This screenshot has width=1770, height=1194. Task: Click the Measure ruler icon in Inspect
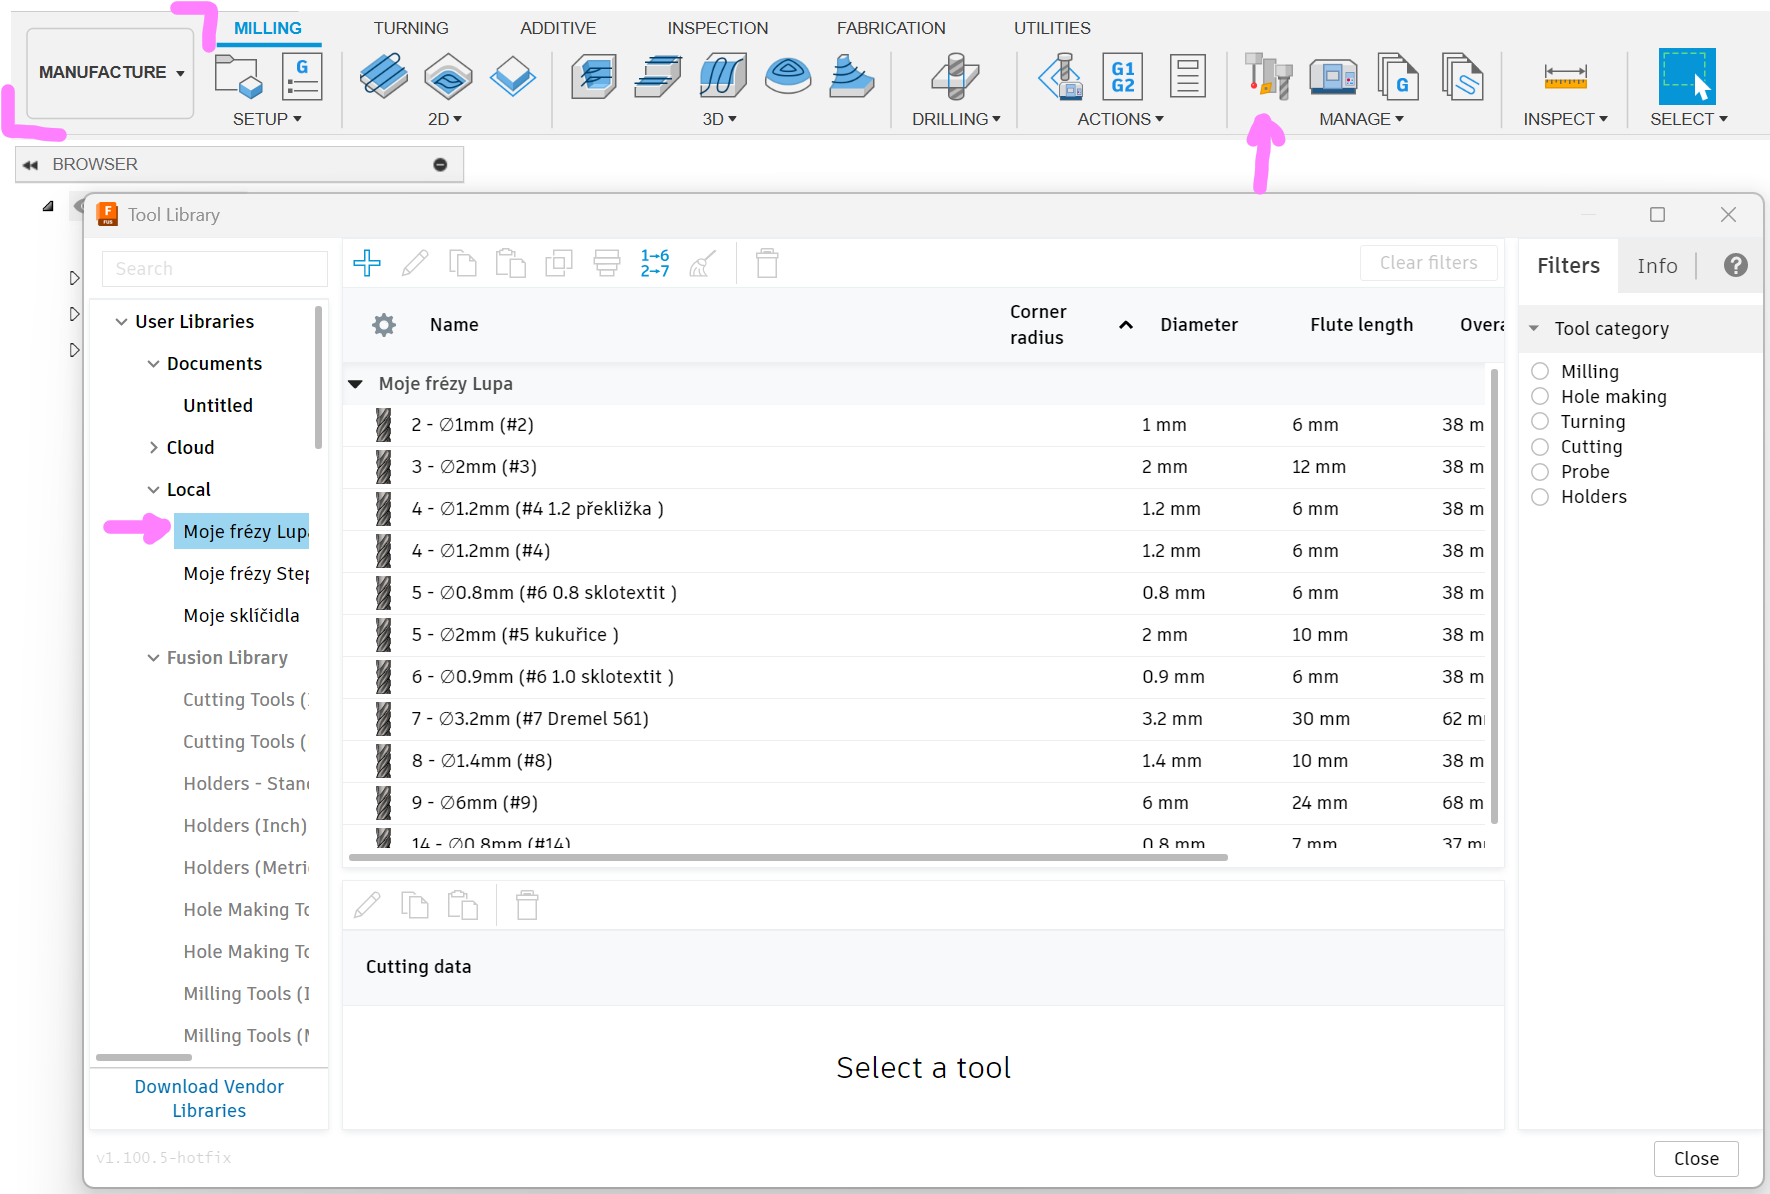(x=1565, y=76)
